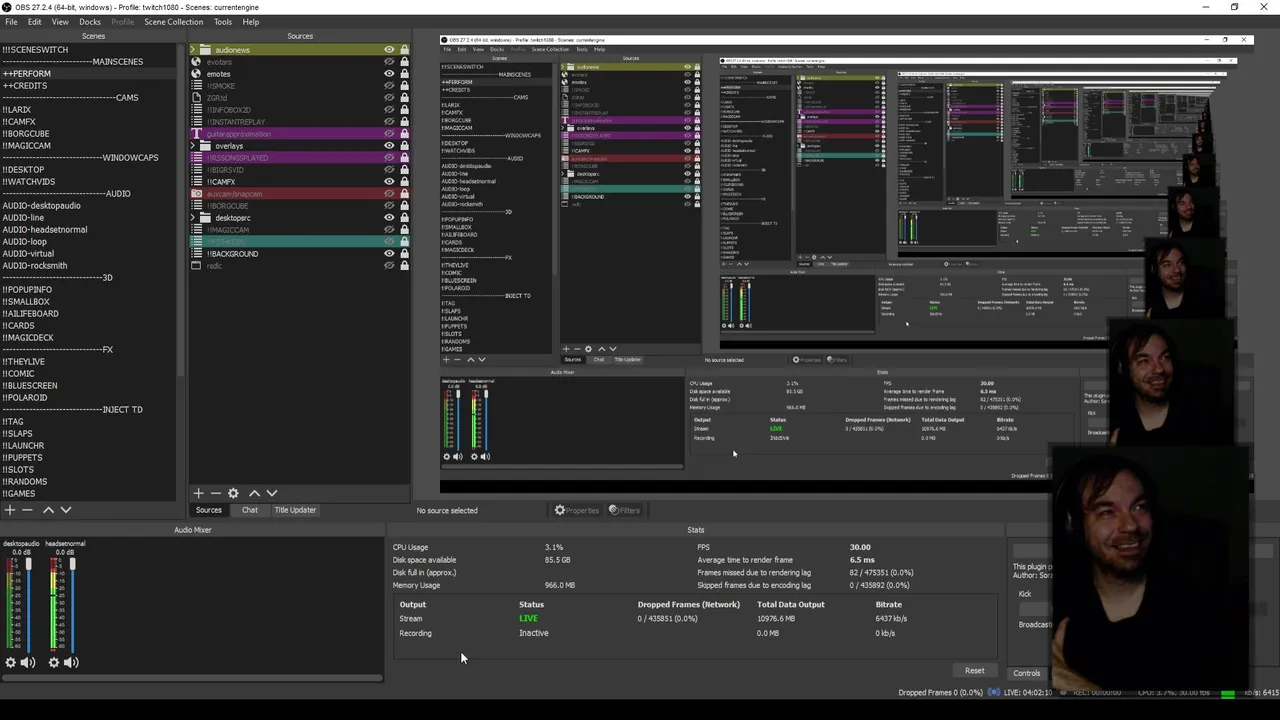Expand the overlays group
Viewport: 1280px width, 720px height.
pyautogui.click(x=194, y=146)
